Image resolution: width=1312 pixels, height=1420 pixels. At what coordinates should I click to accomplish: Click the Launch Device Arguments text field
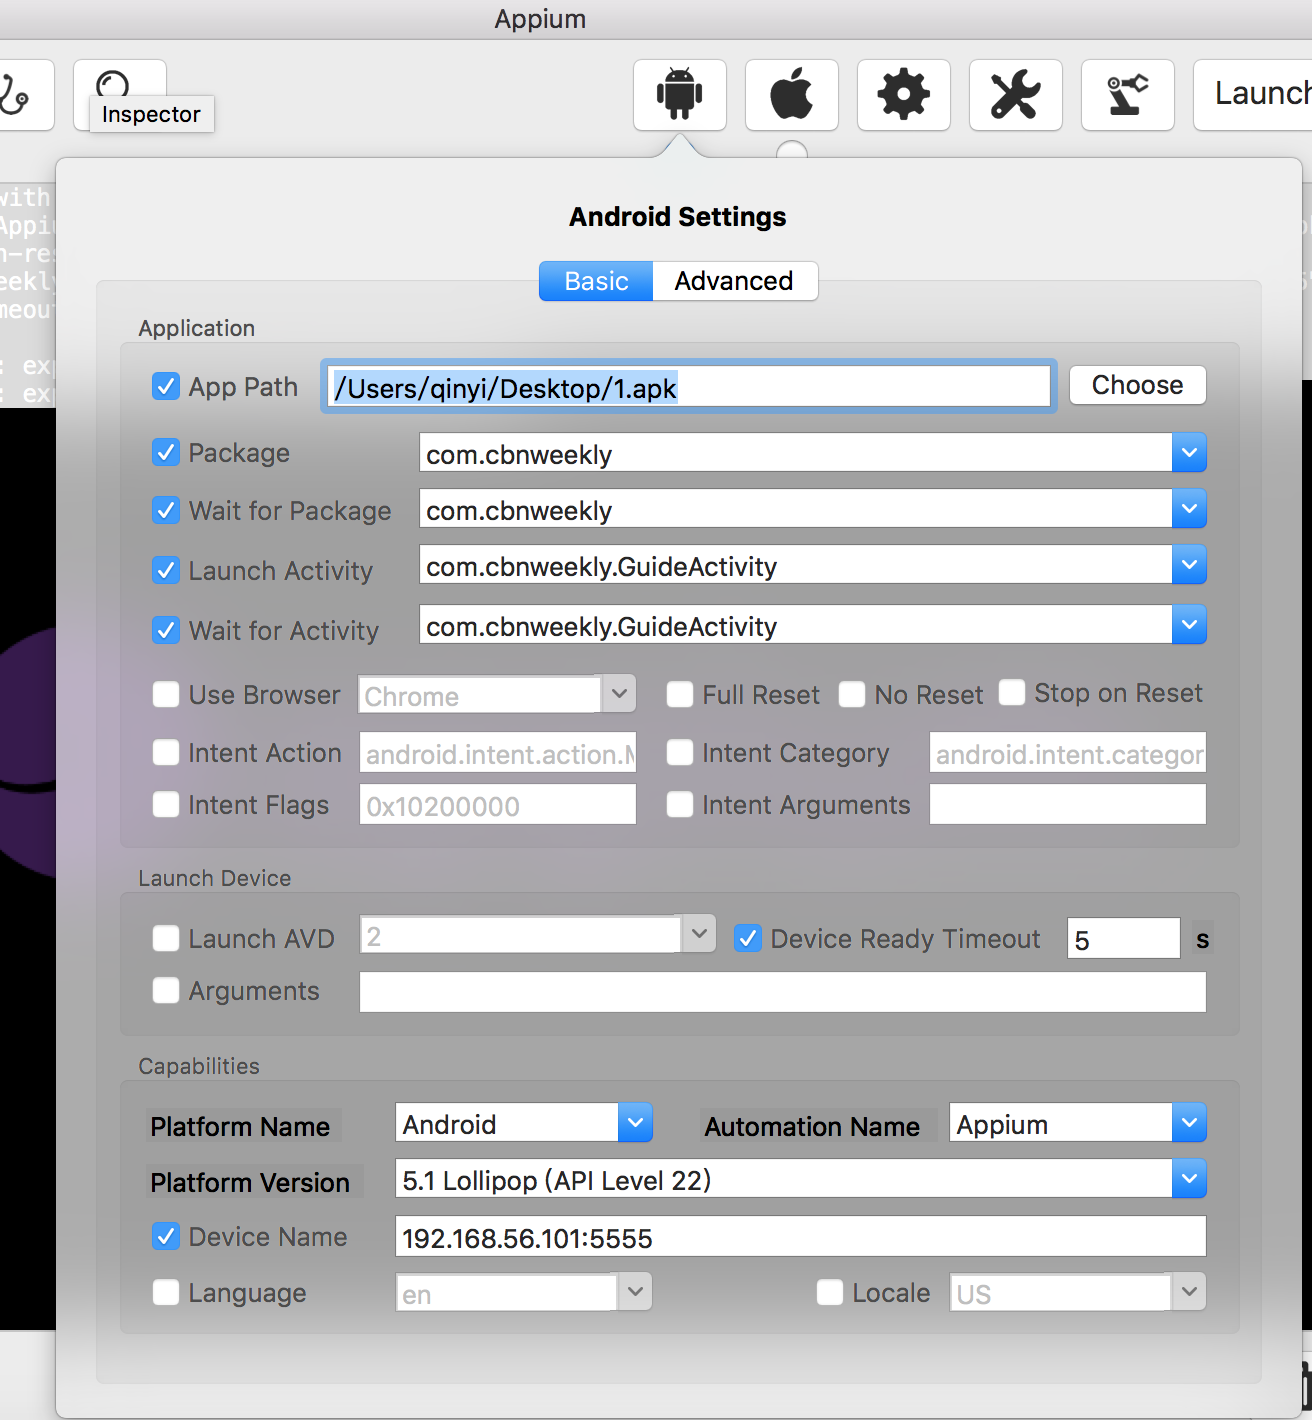tap(783, 992)
